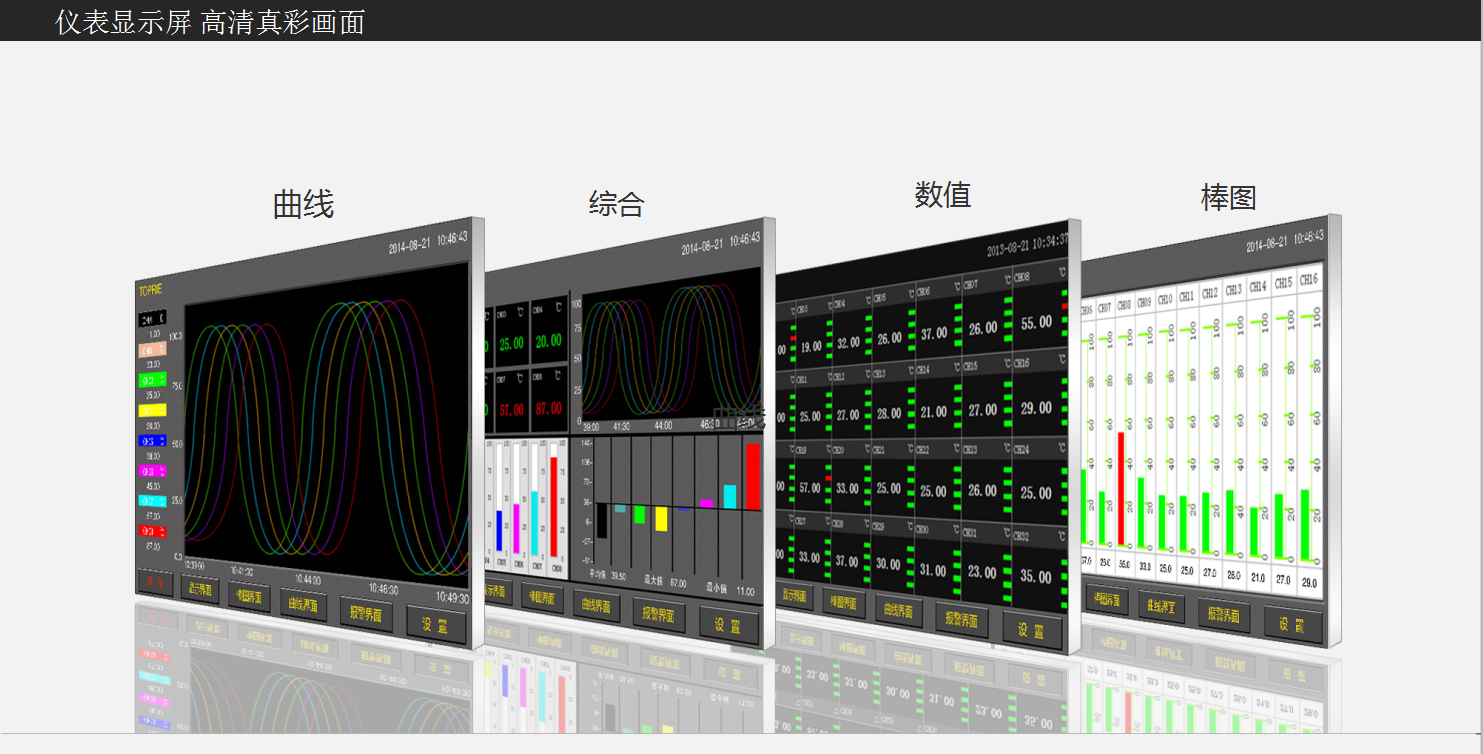Click the 19.00 reading in the 数值 screen
The width and height of the screenshot is (1483, 754).
pos(811,346)
